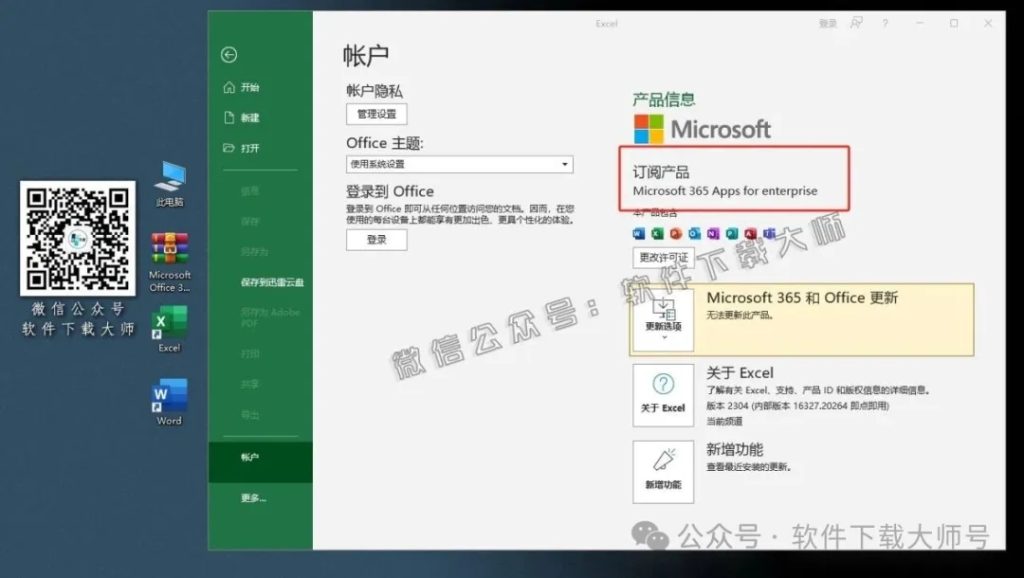Select the Excel app icon under 本产品包含

657,233
